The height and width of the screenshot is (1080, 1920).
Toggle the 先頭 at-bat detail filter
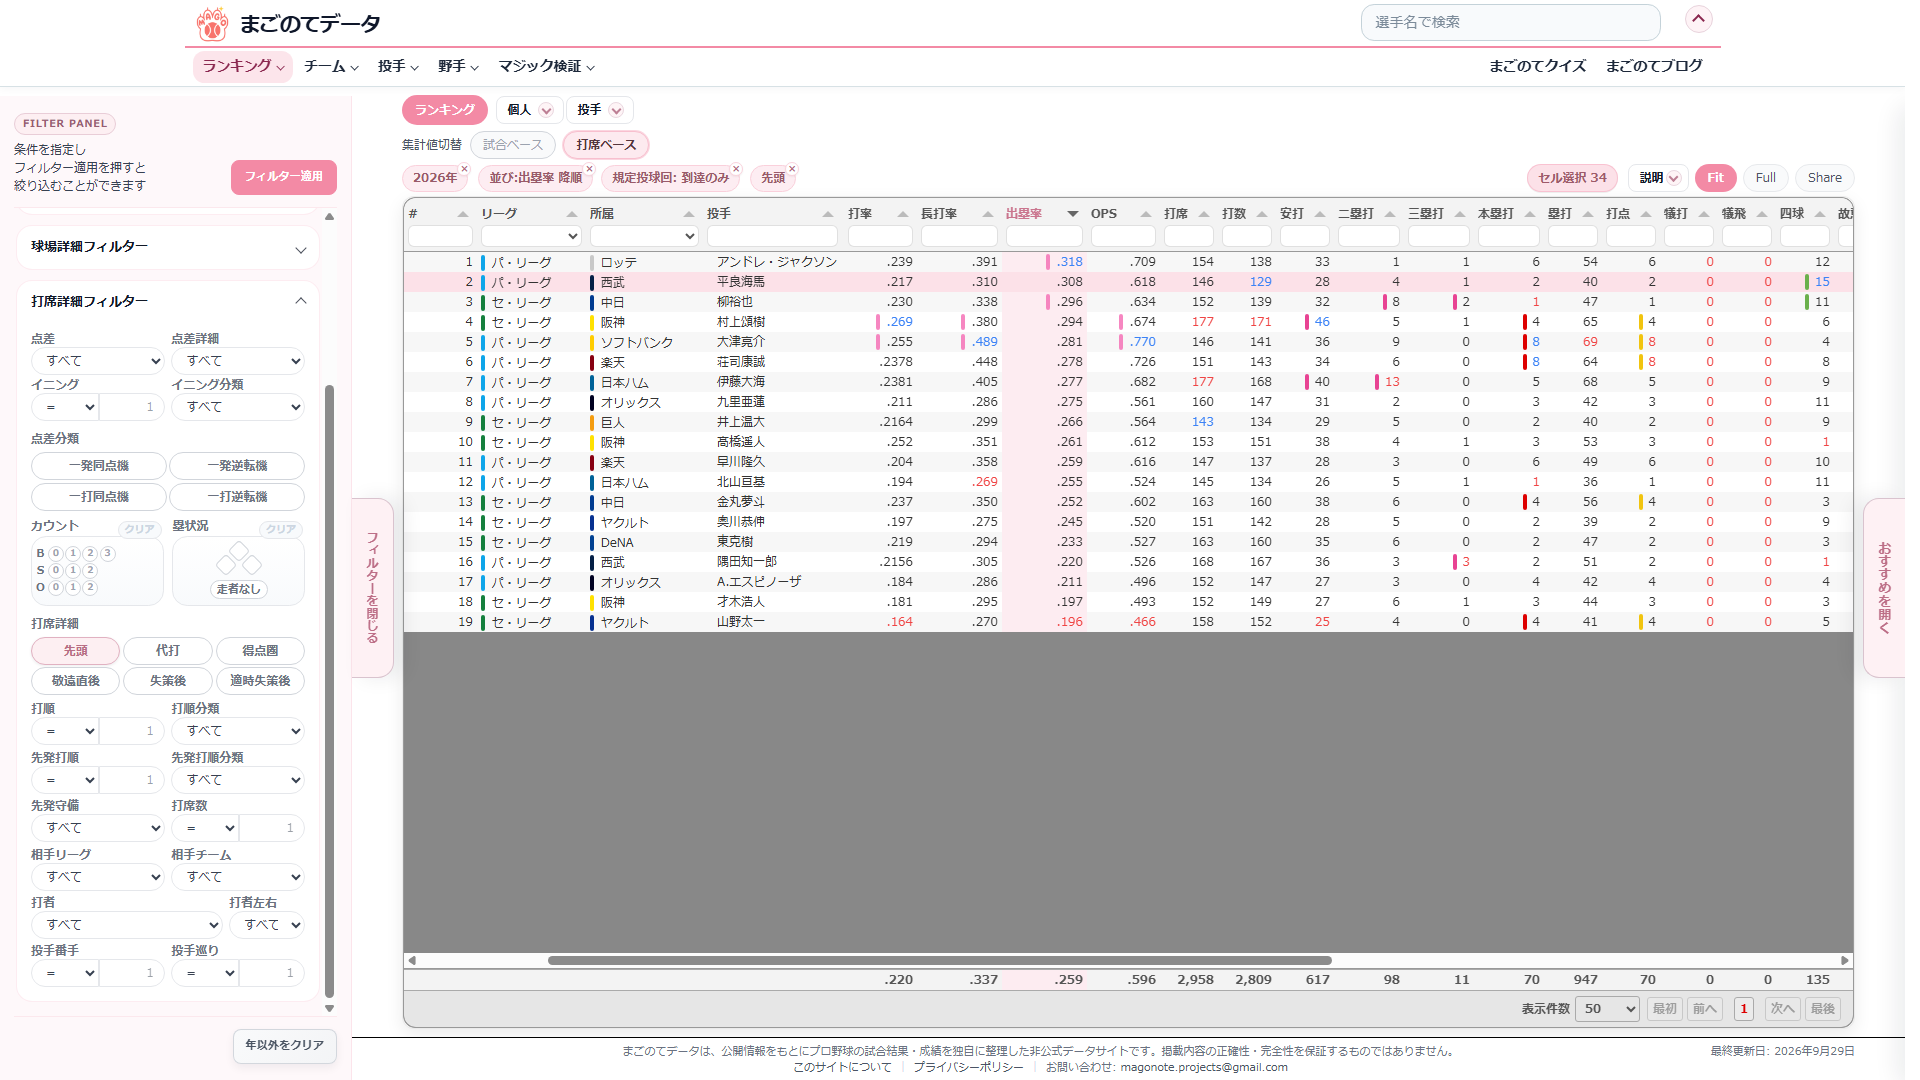(76, 651)
